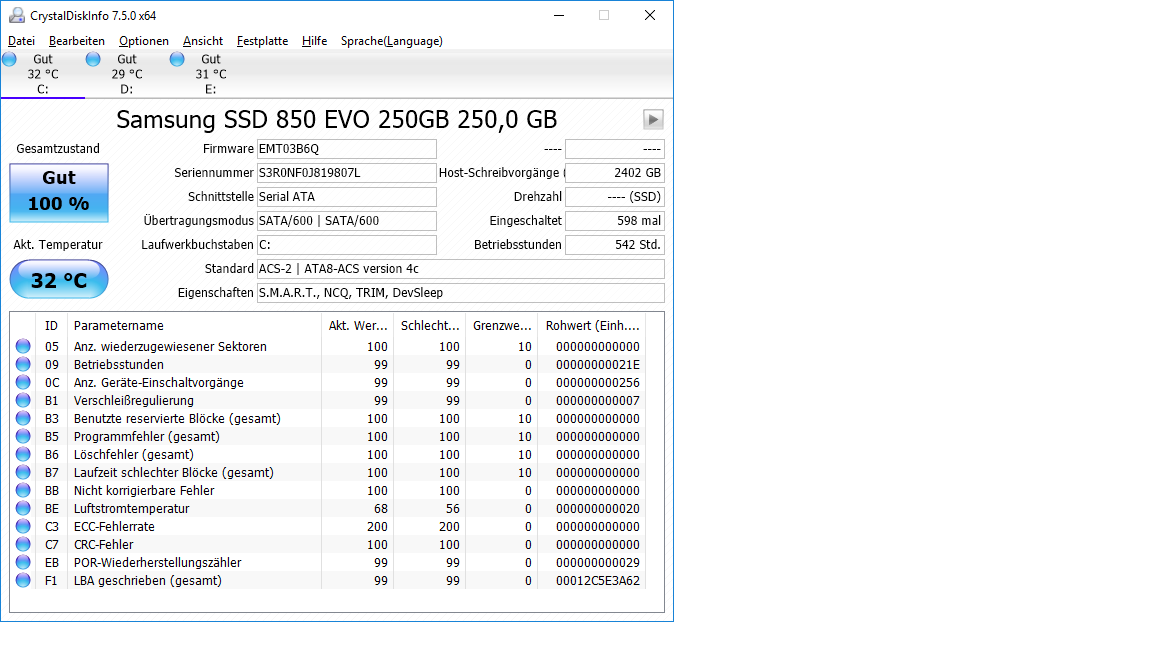Click status icon for attribute B7
1152x648 pixels.
pos(24,472)
